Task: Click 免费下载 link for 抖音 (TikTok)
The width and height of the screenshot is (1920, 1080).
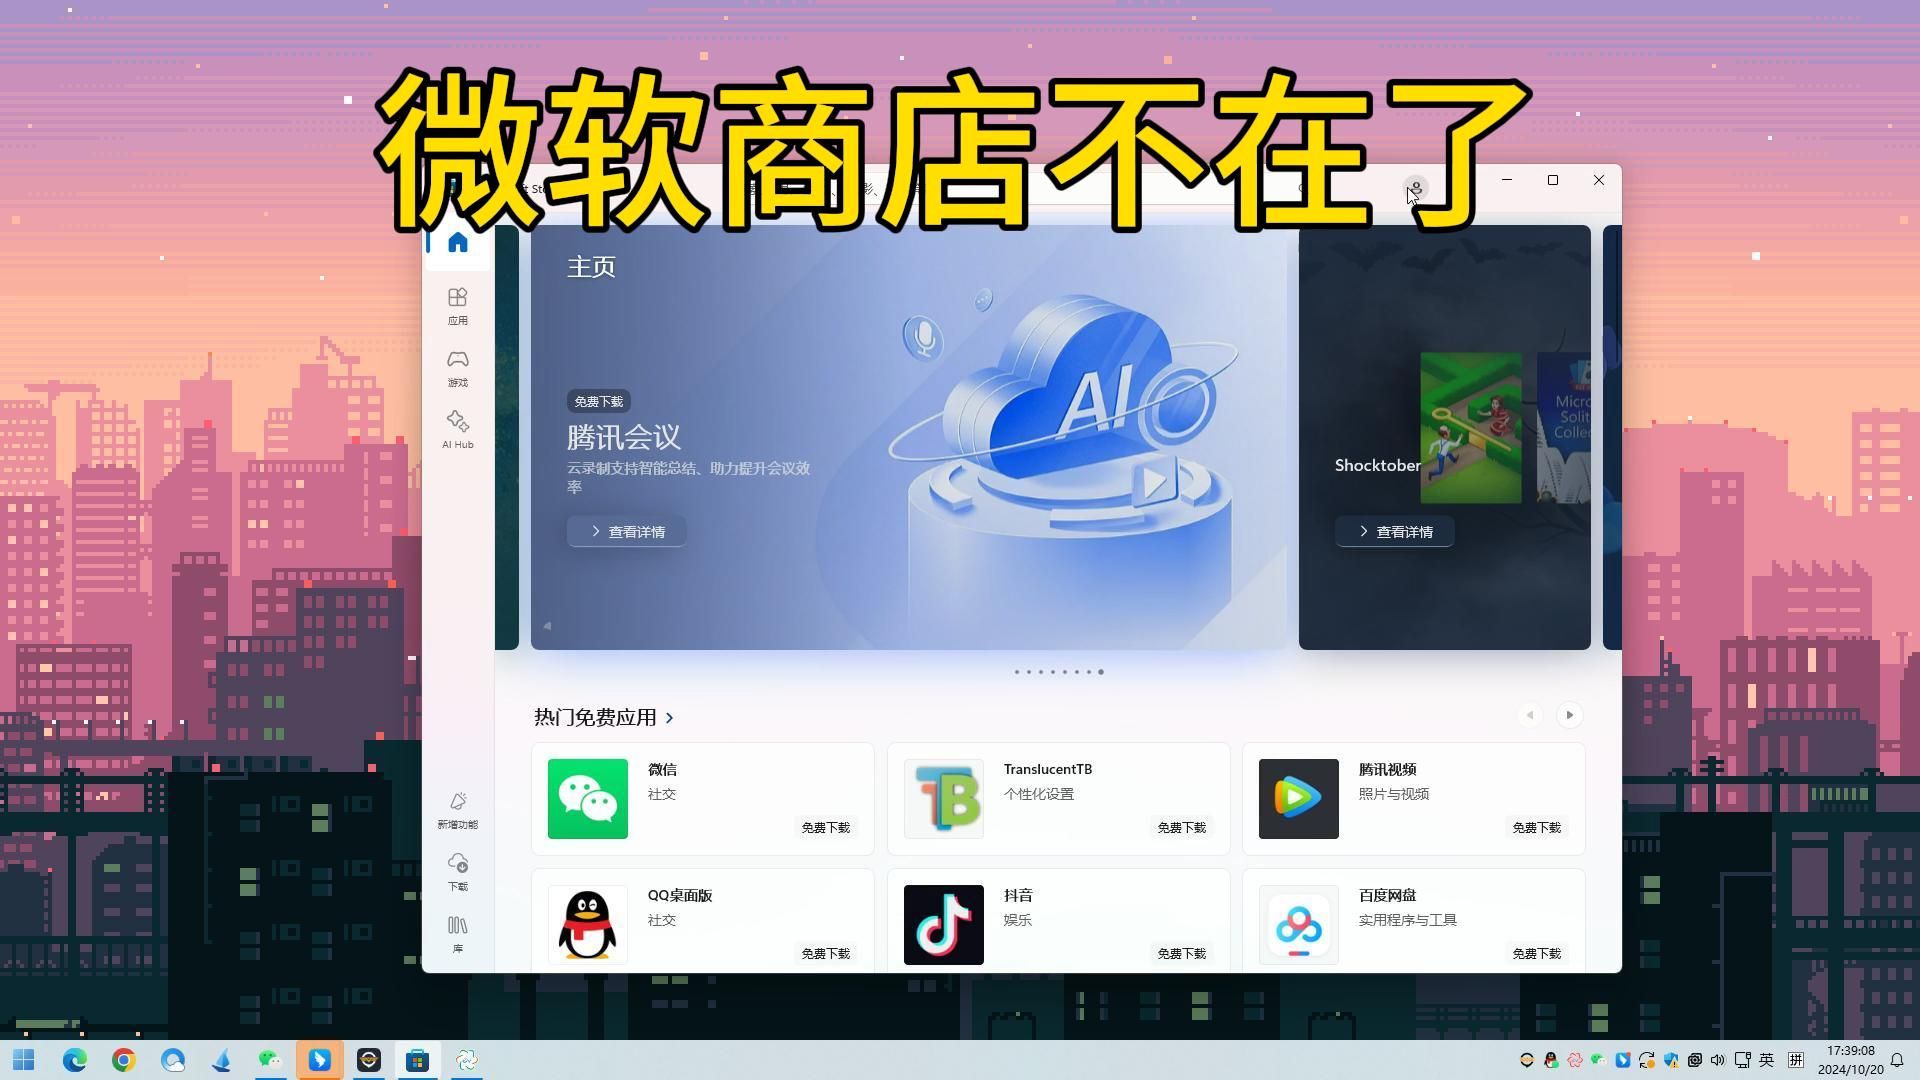Action: (1179, 953)
